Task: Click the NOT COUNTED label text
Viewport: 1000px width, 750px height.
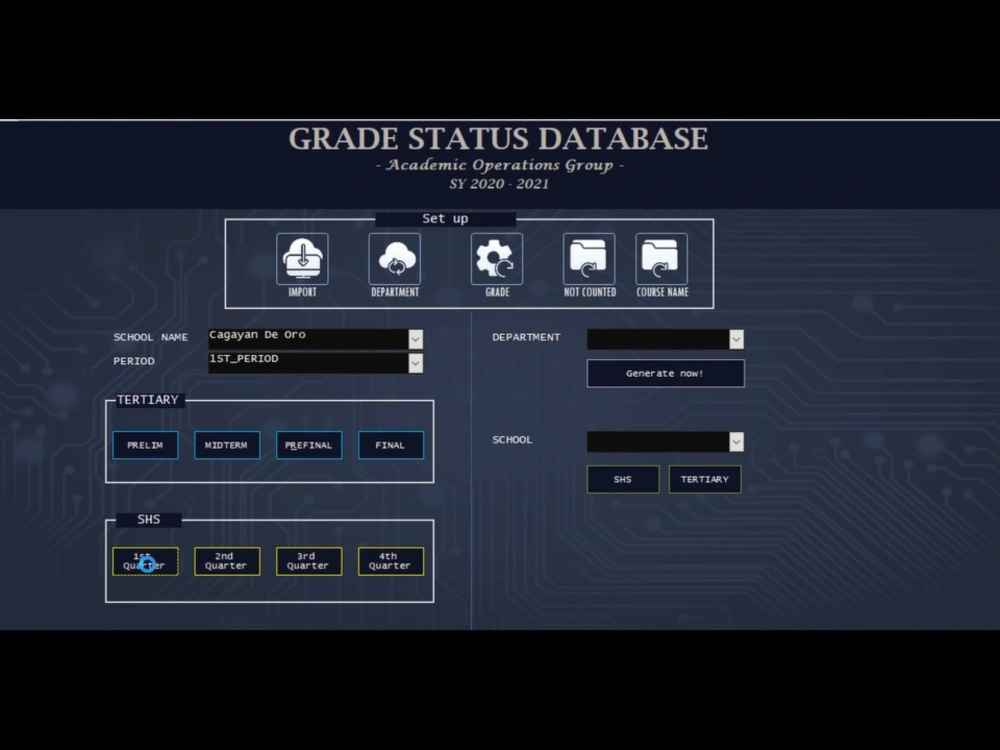Action: point(590,292)
